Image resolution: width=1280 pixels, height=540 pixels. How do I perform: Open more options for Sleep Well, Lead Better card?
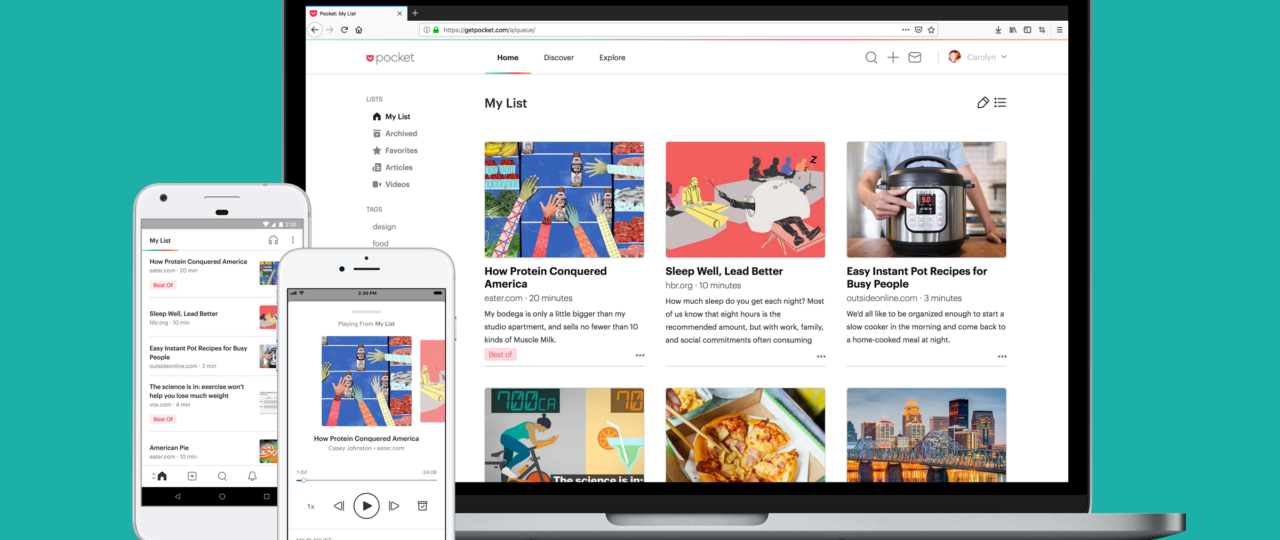click(x=820, y=356)
